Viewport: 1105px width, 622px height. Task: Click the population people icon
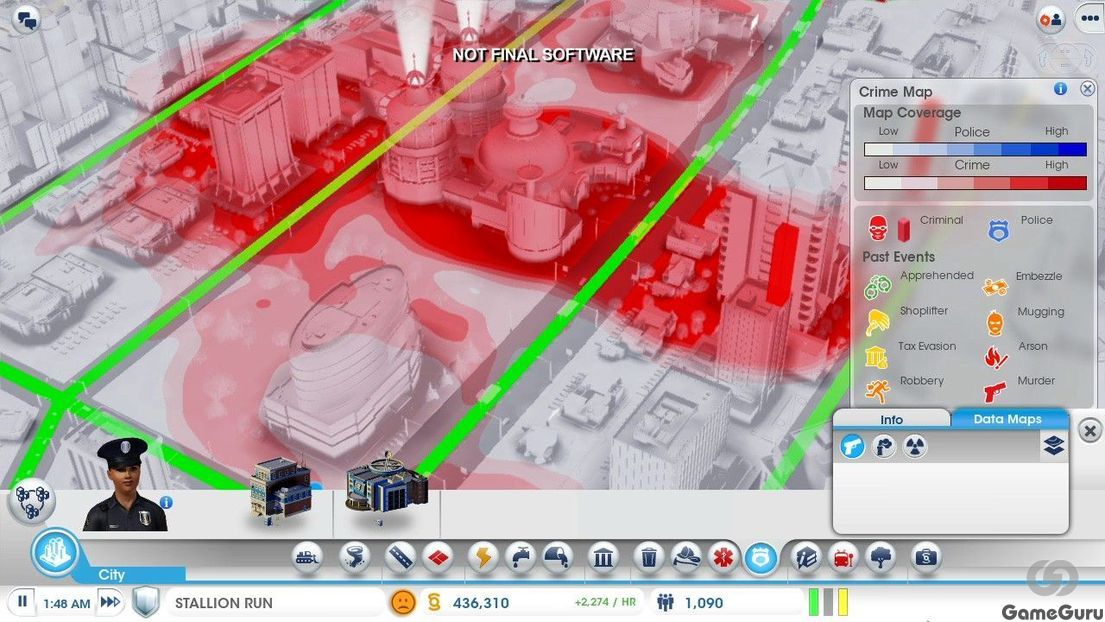click(665, 602)
